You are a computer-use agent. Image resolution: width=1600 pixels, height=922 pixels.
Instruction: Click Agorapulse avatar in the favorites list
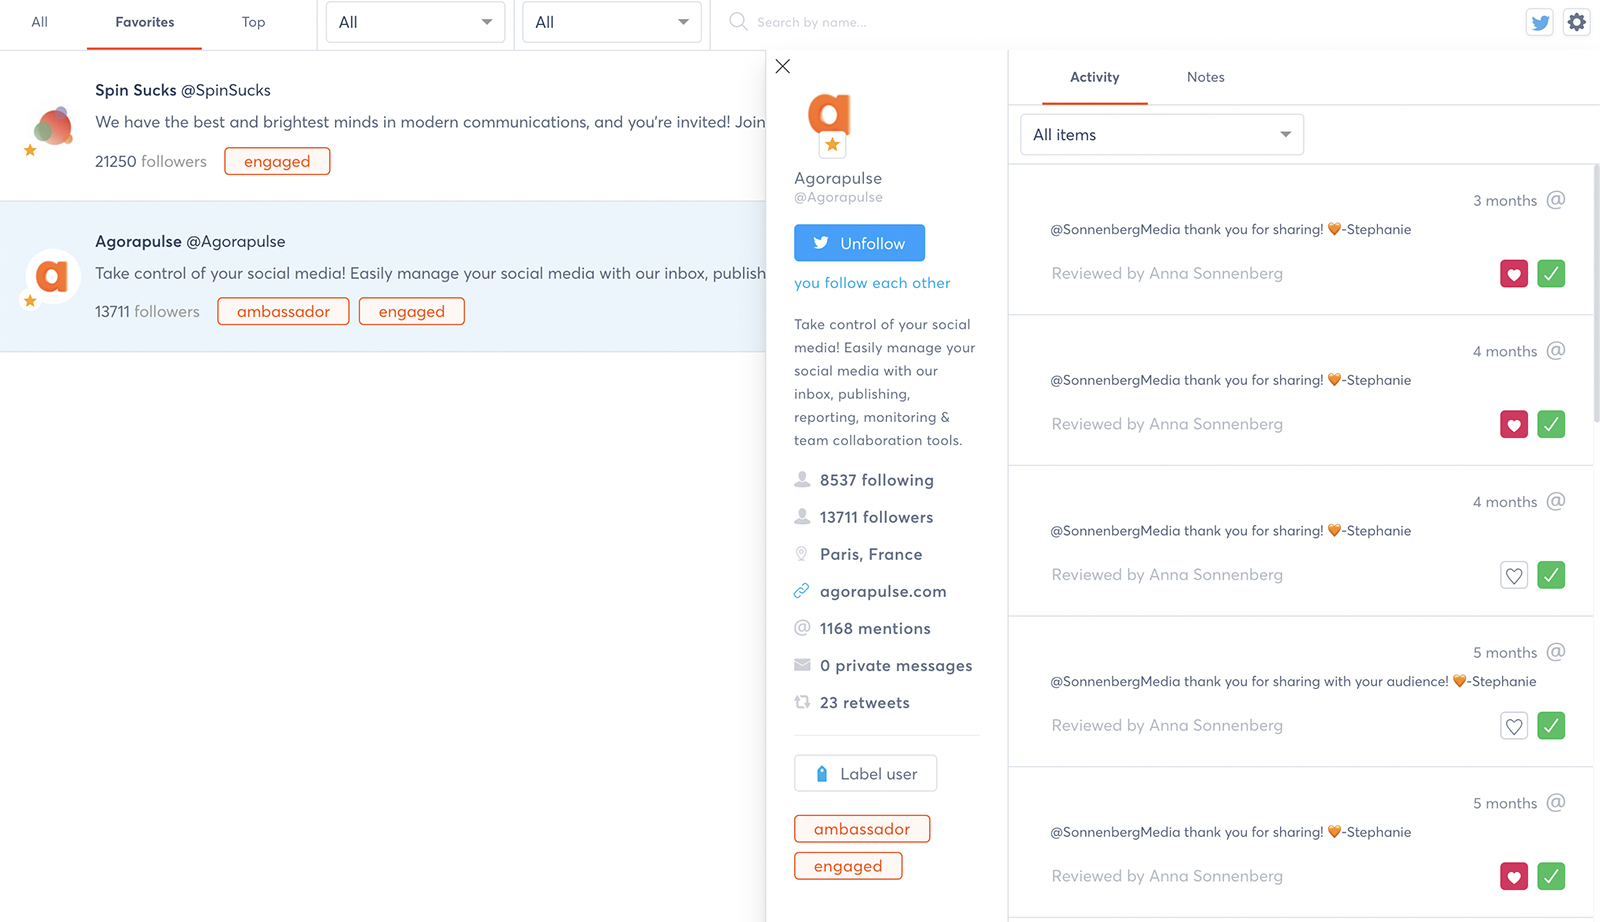52,275
